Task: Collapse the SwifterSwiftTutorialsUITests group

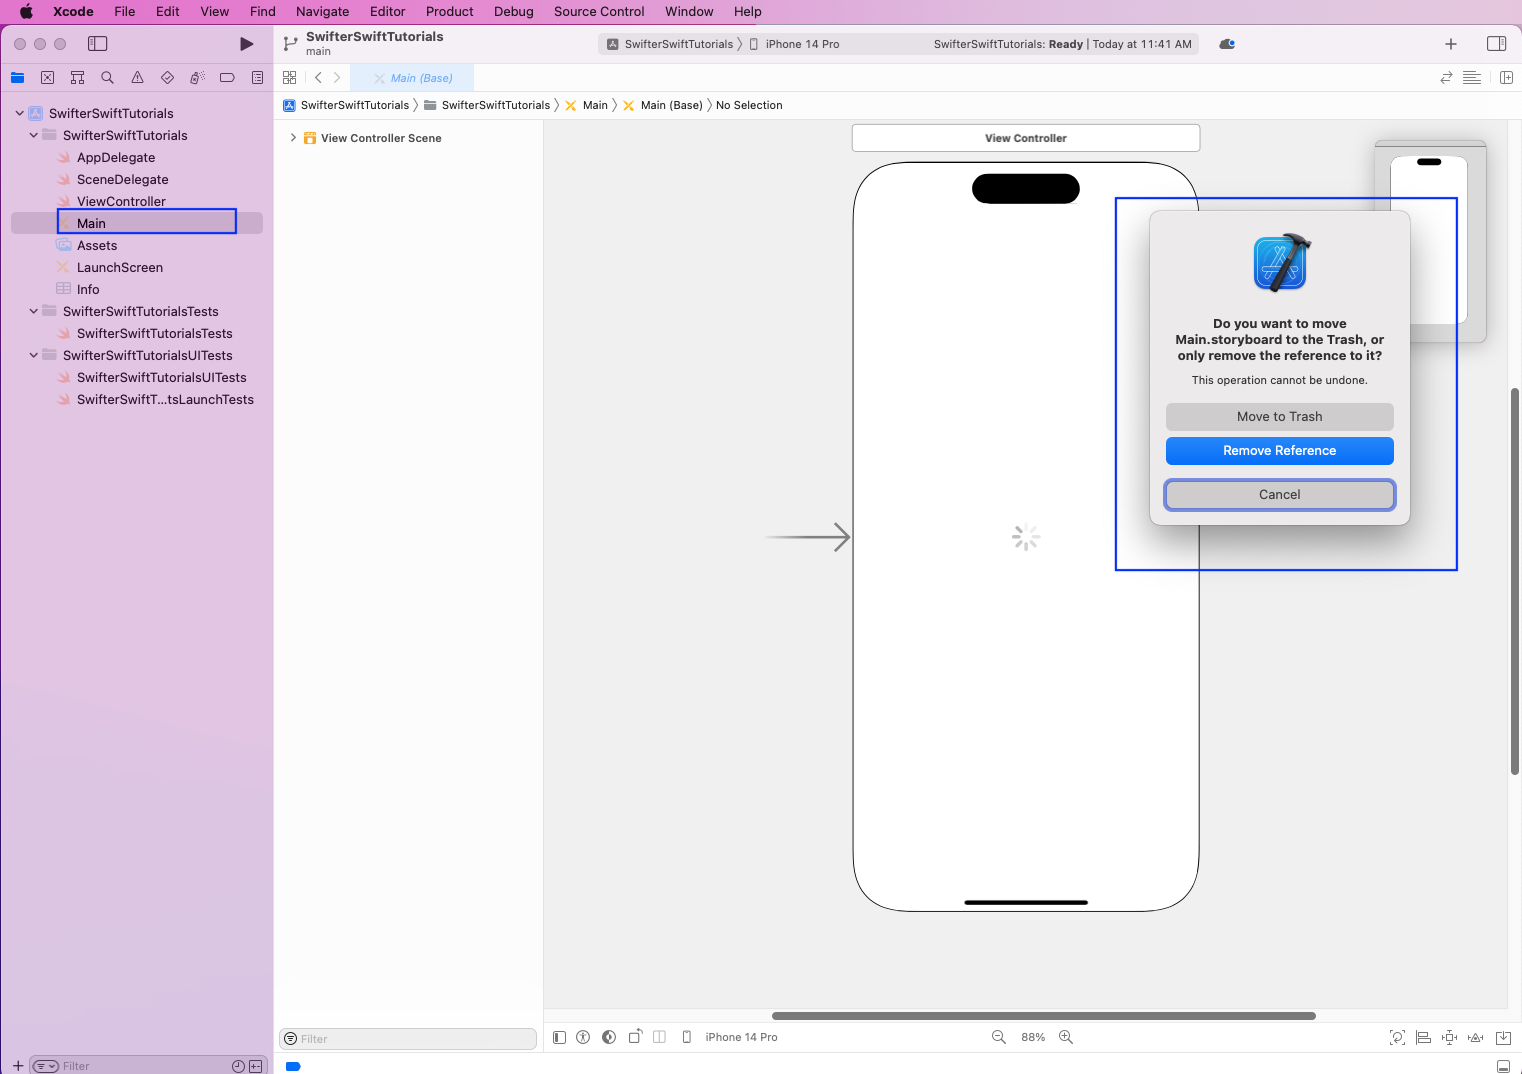Action: pyautogui.click(x=33, y=355)
